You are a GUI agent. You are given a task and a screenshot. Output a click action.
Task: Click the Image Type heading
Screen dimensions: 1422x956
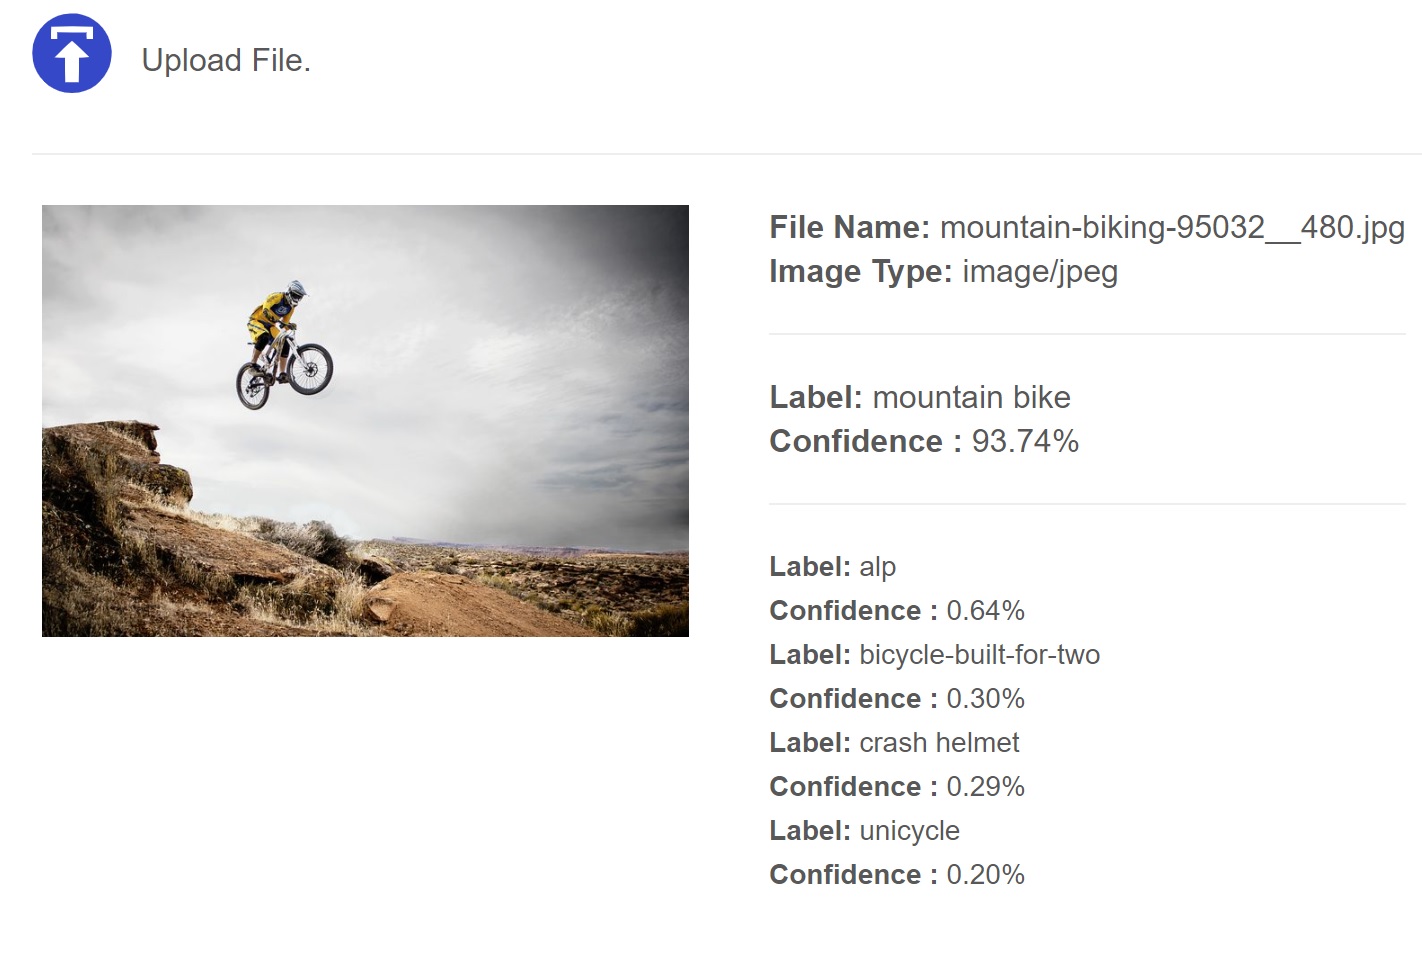pyautogui.click(x=861, y=272)
